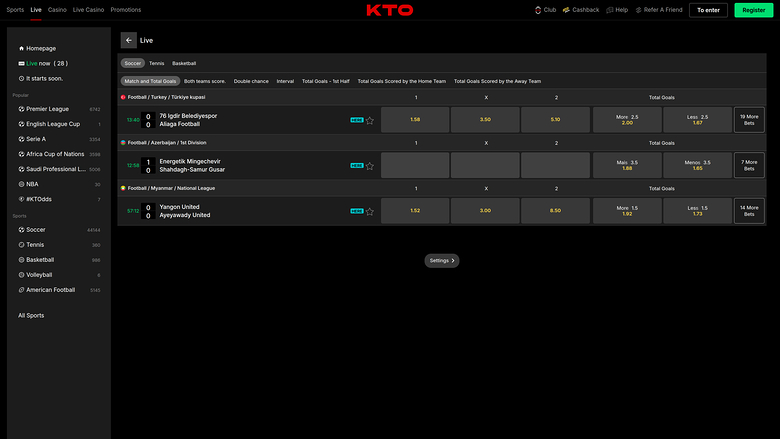The height and width of the screenshot is (439, 780).
Task: Click the back arrow beside Live
Action: click(128, 40)
